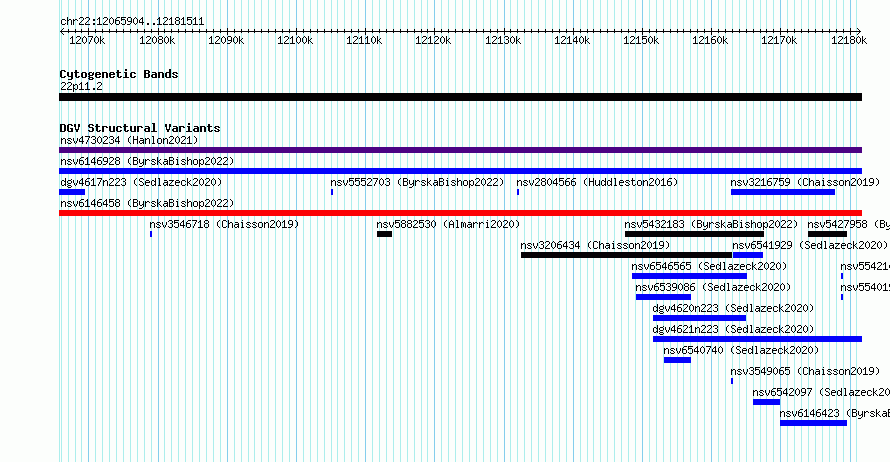Open nsv6540740 (Sedlazeck2020) variant label
Image resolution: width=890 pixels, height=462 pixels.
pyautogui.click(x=741, y=350)
